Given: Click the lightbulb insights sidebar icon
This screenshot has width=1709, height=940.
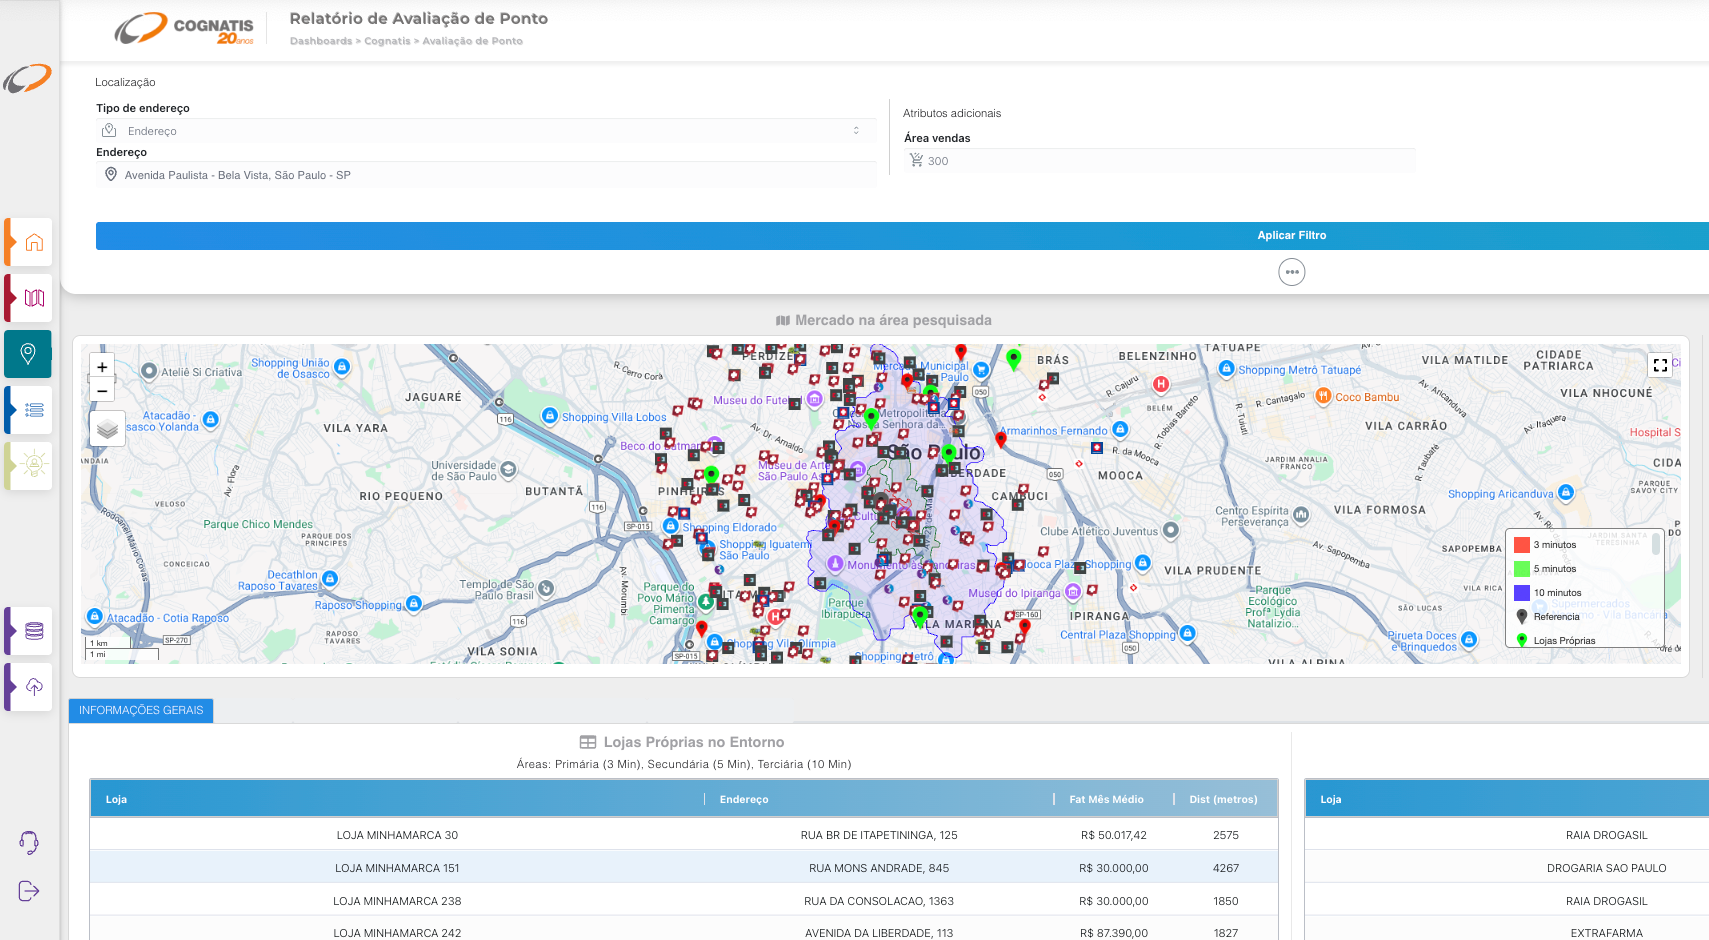Looking at the screenshot, I should (x=34, y=464).
